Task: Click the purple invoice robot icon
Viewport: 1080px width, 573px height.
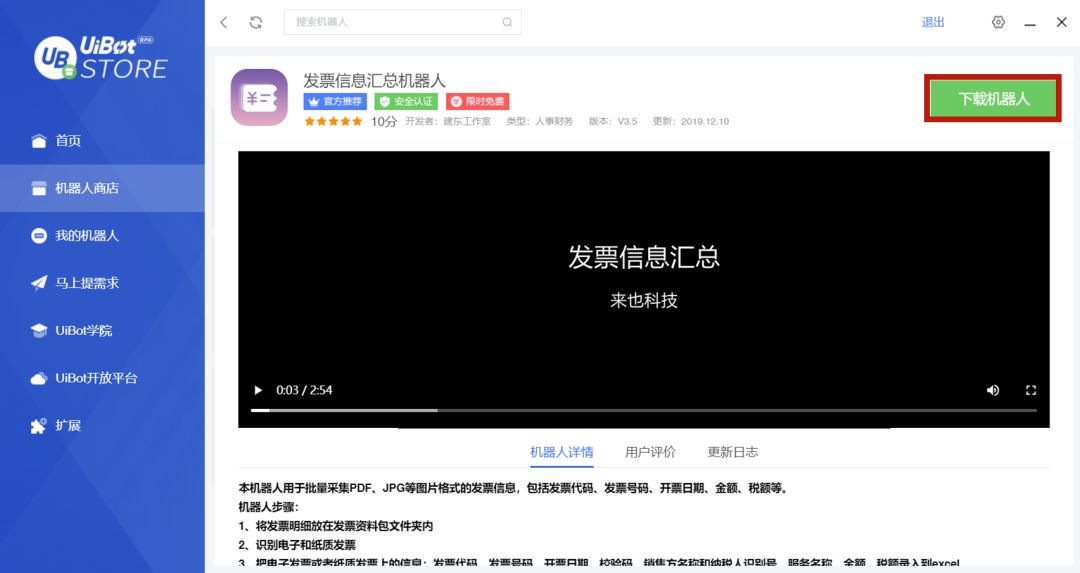Action: pyautogui.click(x=259, y=97)
